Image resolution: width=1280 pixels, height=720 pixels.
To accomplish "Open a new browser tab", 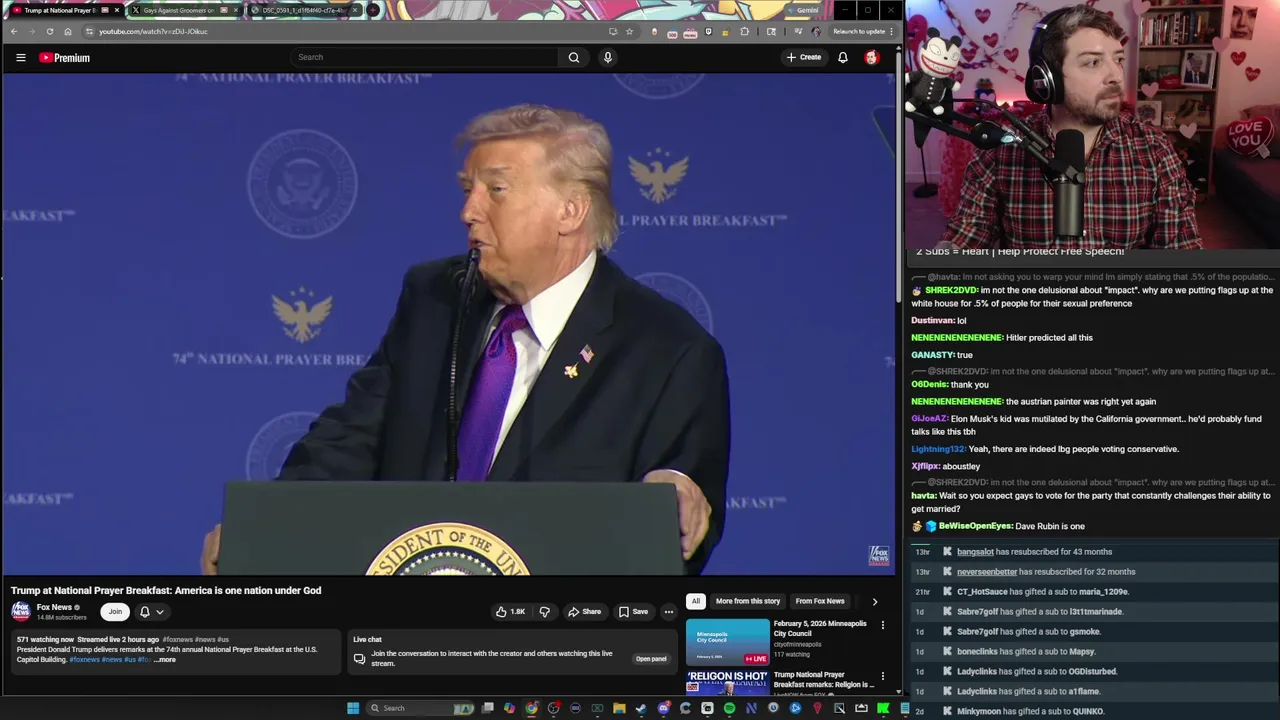I will pos(373,10).
